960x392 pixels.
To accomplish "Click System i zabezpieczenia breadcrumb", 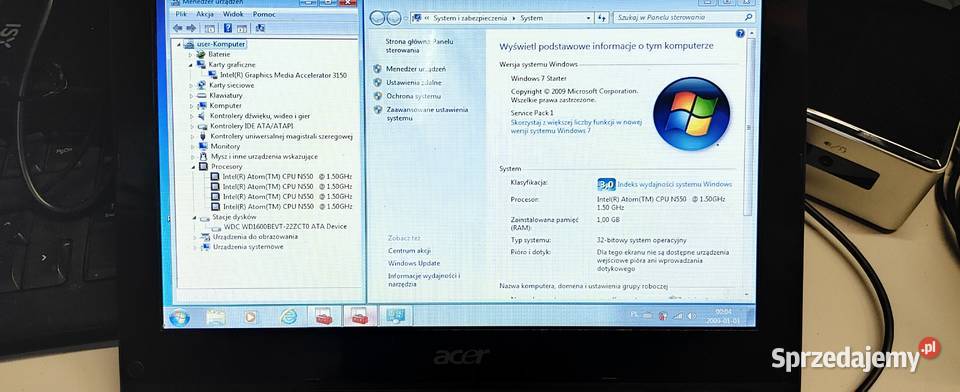I will (470, 18).
